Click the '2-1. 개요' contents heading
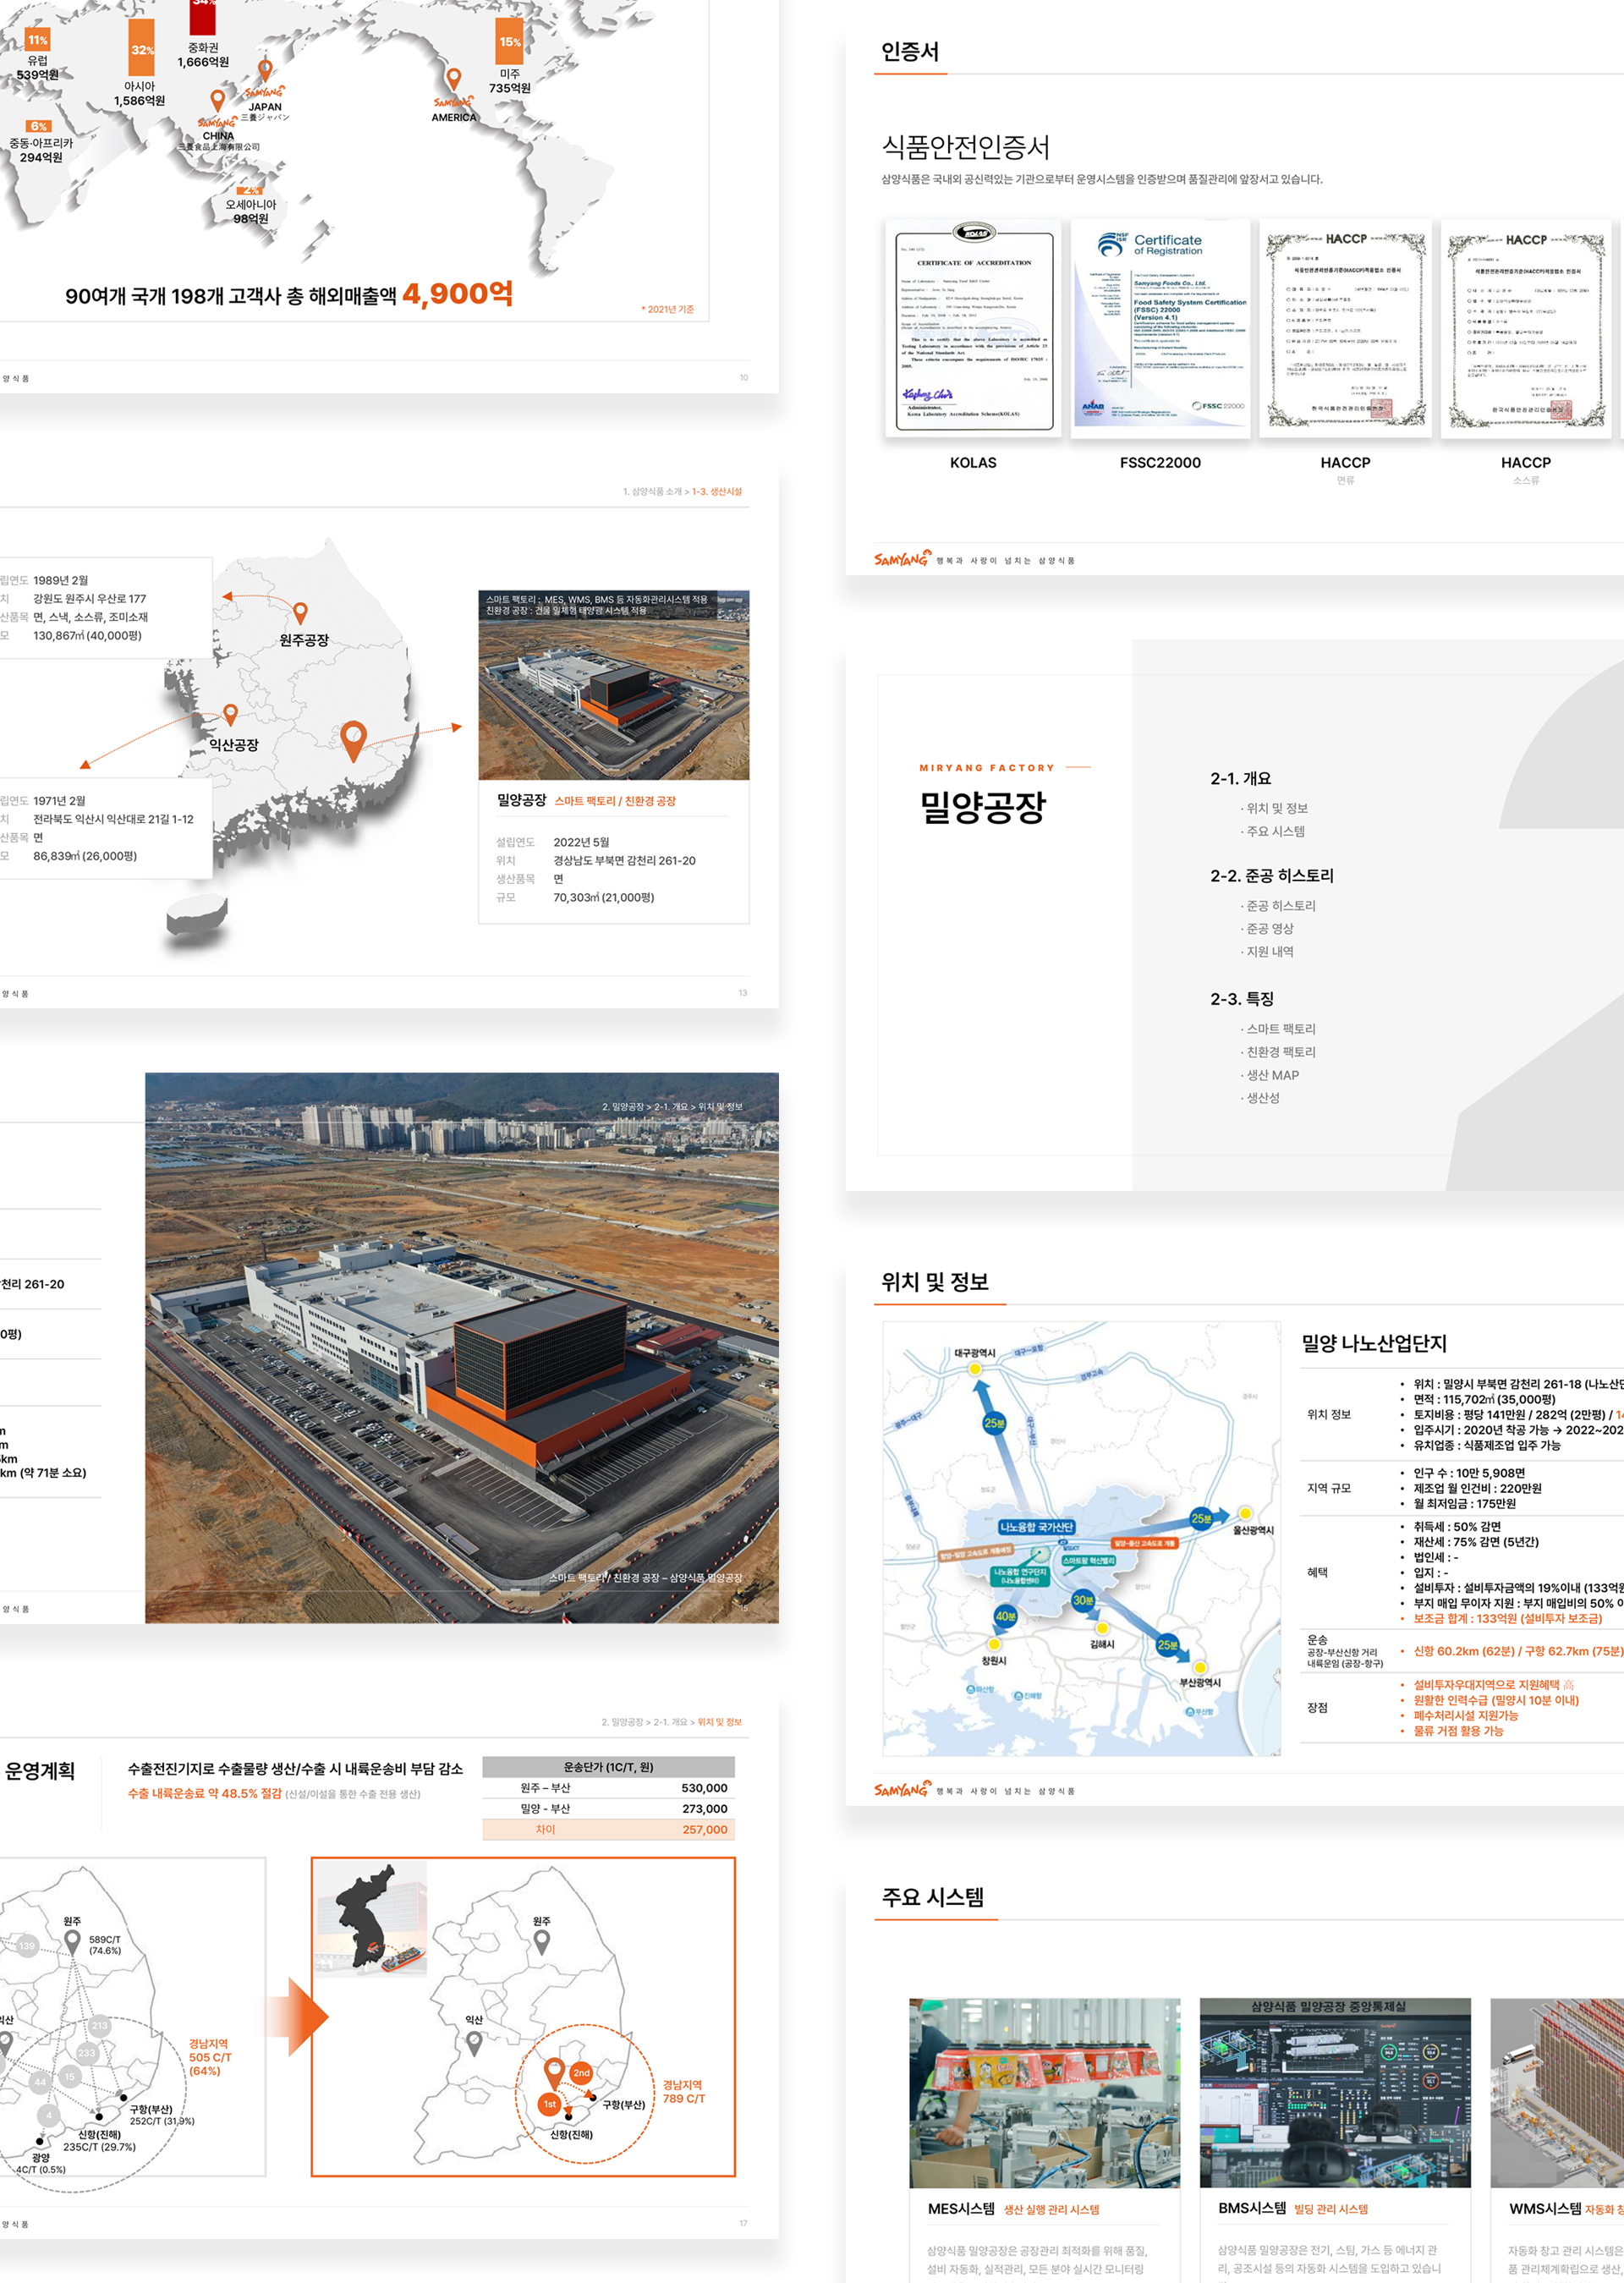Screen dimensions: 1624x2283 point(1240,778)
